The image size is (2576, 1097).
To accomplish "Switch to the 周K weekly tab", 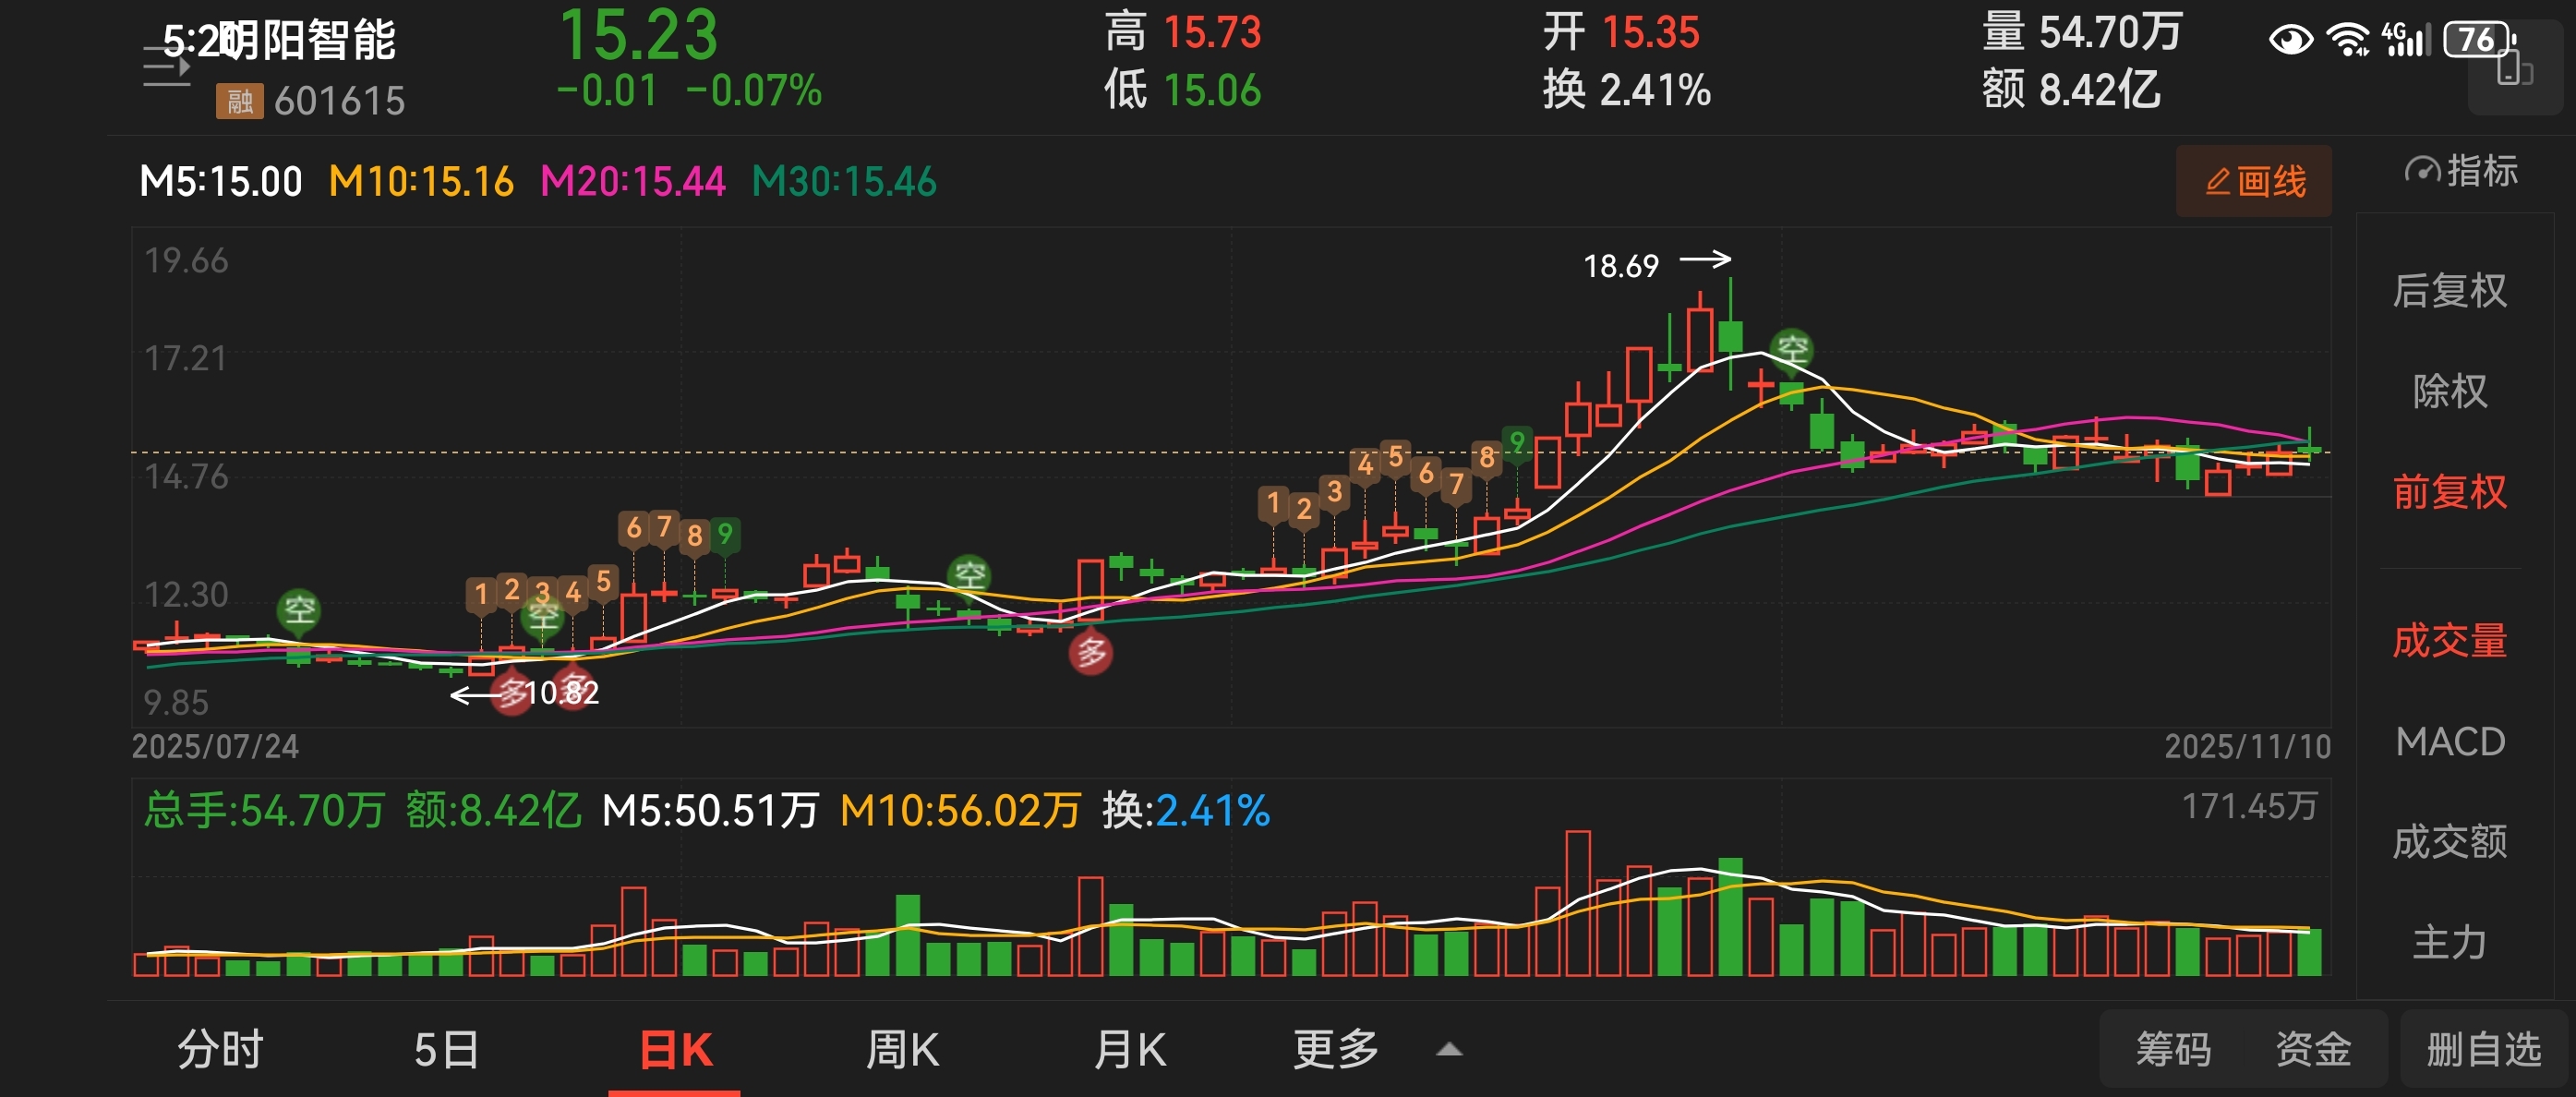I will [902, 1049].
